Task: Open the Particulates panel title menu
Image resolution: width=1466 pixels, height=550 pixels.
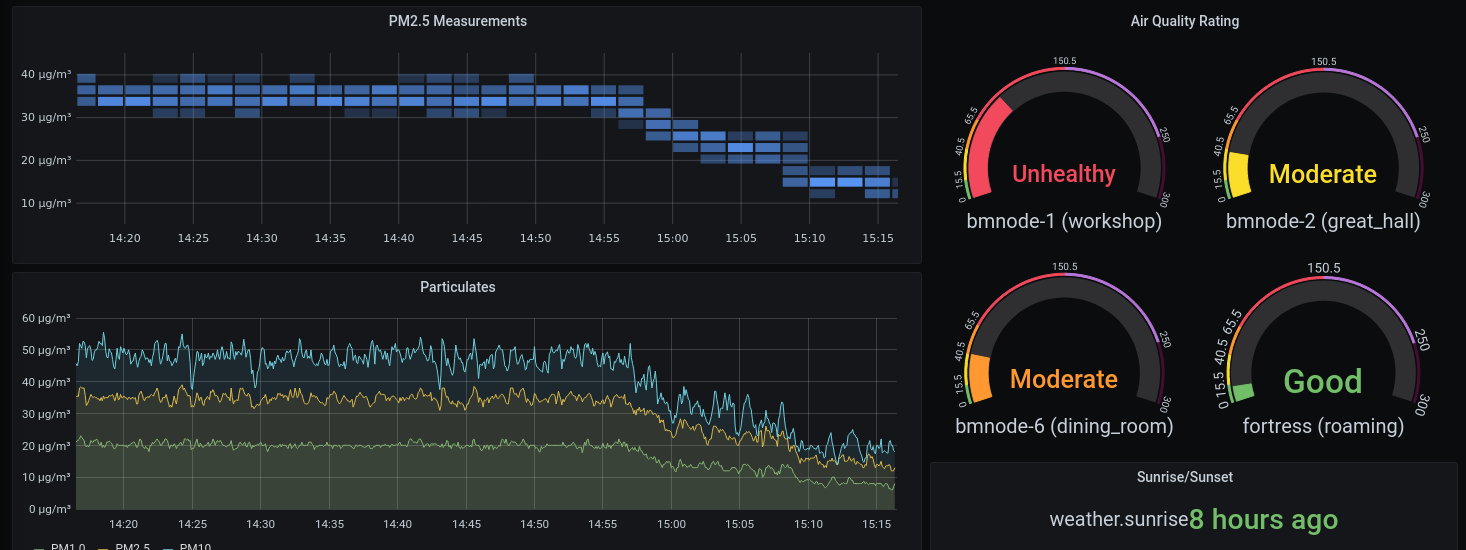Action: pyautogui.click(x=457, y=287)
